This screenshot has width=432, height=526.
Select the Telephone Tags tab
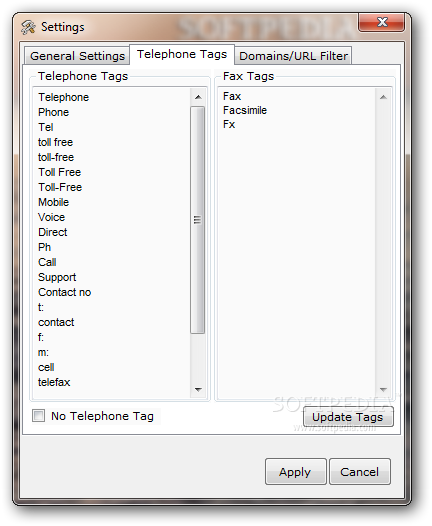(182, 54)
